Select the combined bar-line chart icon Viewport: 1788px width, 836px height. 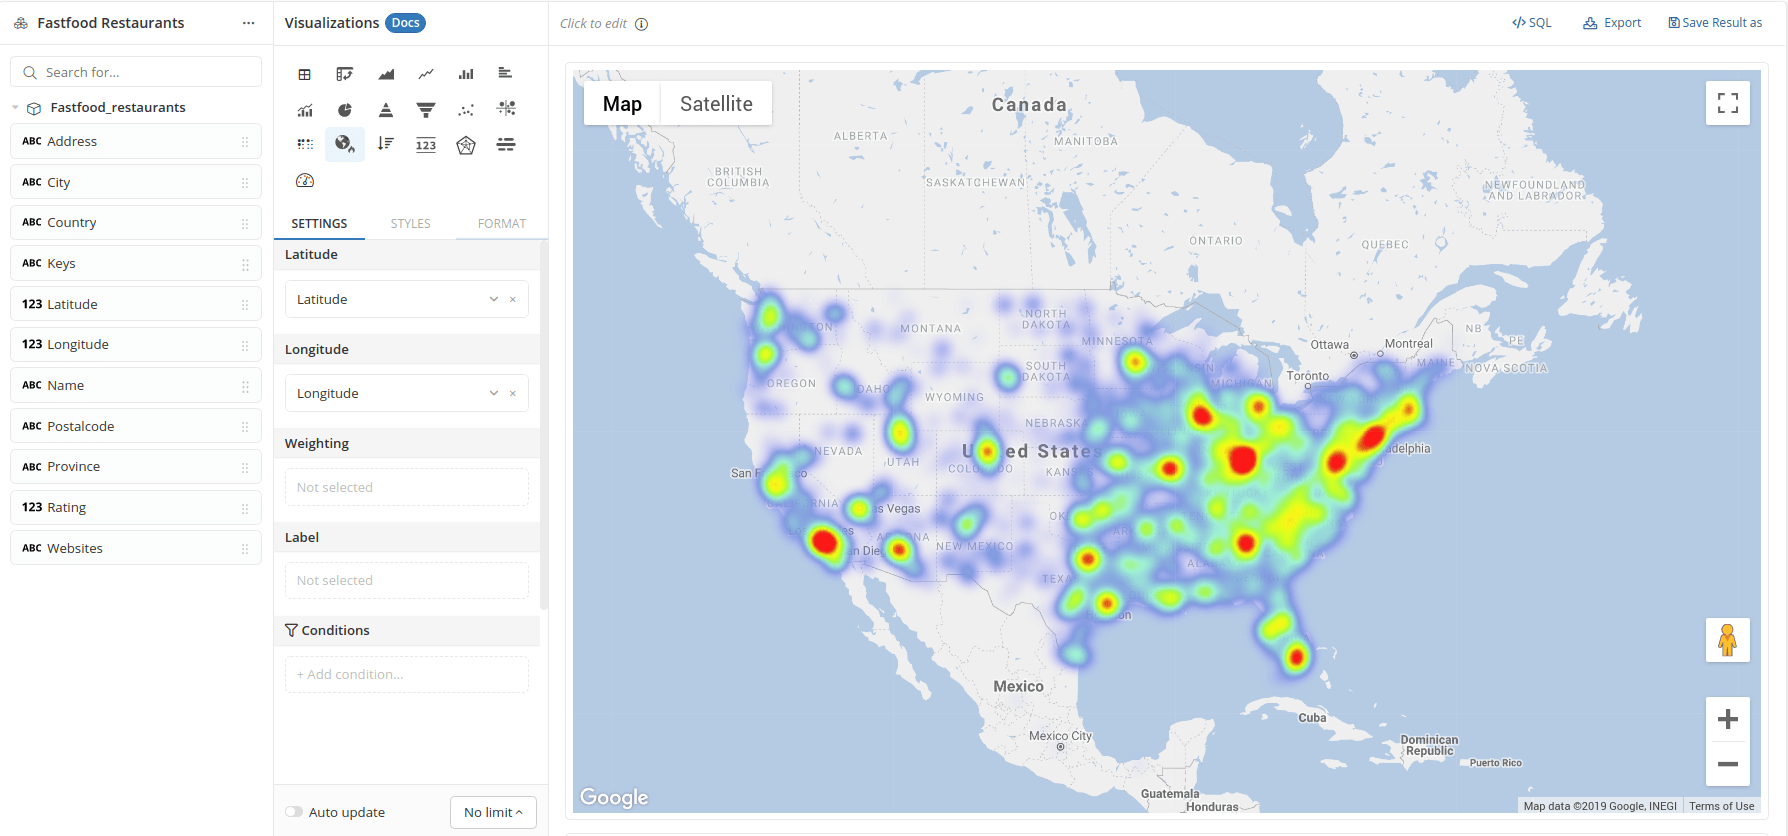coord(305,110)
